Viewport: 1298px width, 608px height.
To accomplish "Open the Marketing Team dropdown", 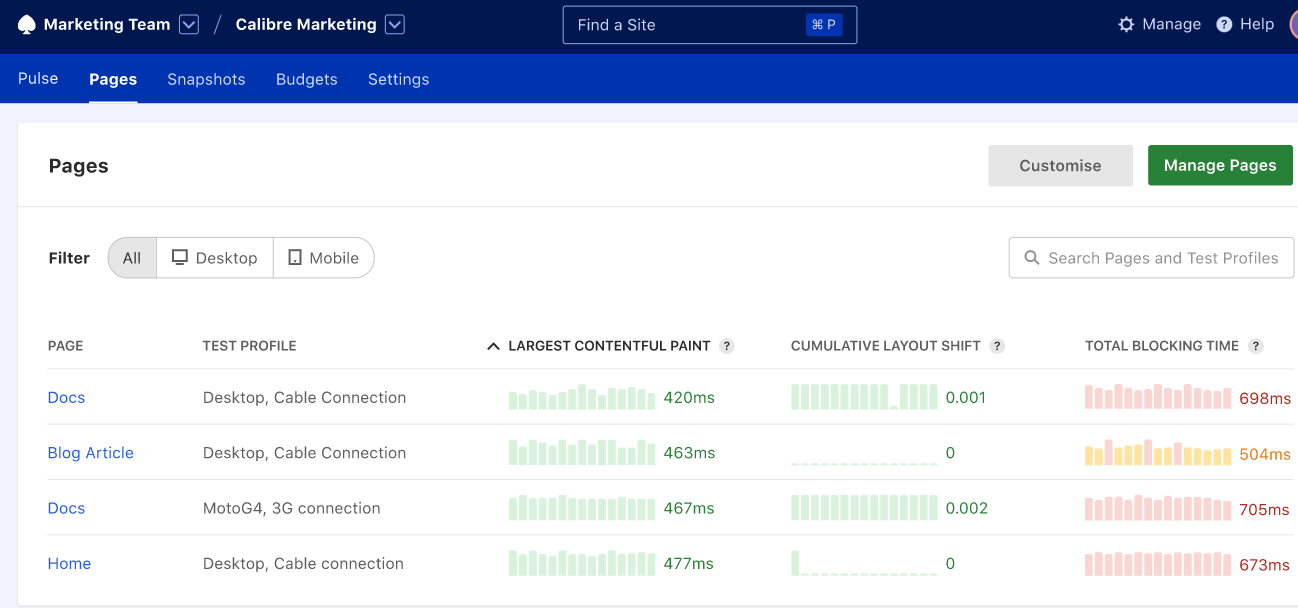I will point(188,24).
